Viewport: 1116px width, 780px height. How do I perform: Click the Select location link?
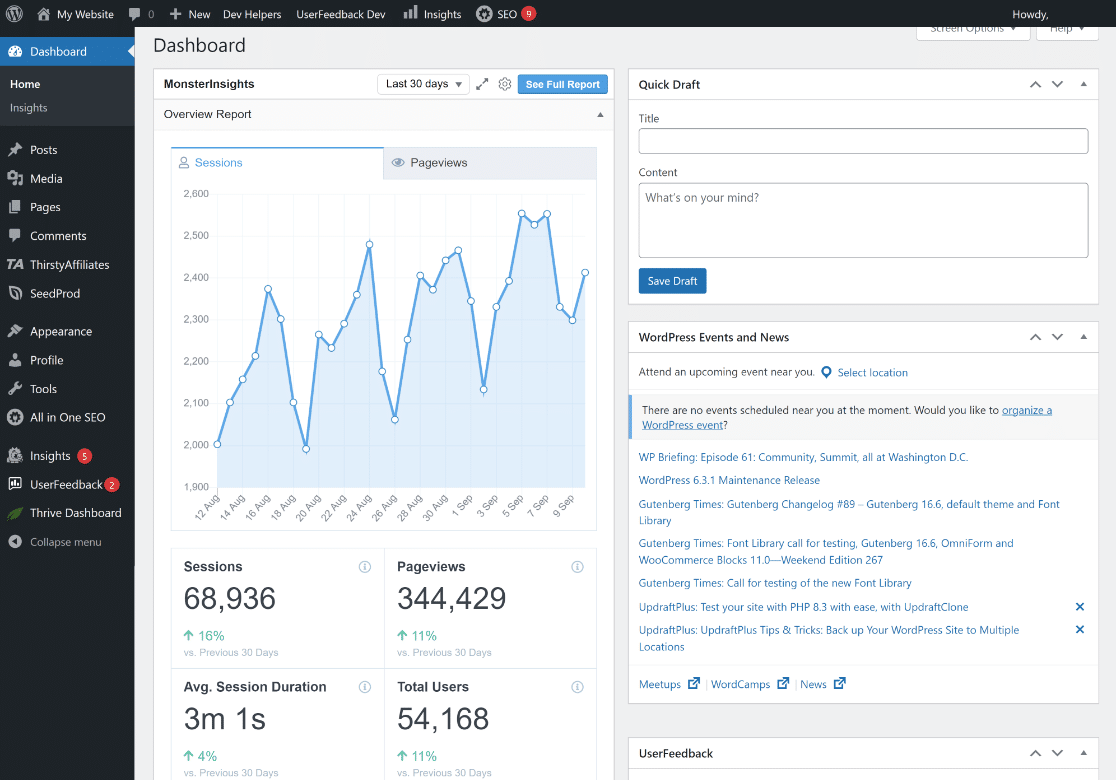tap(873, 372)
